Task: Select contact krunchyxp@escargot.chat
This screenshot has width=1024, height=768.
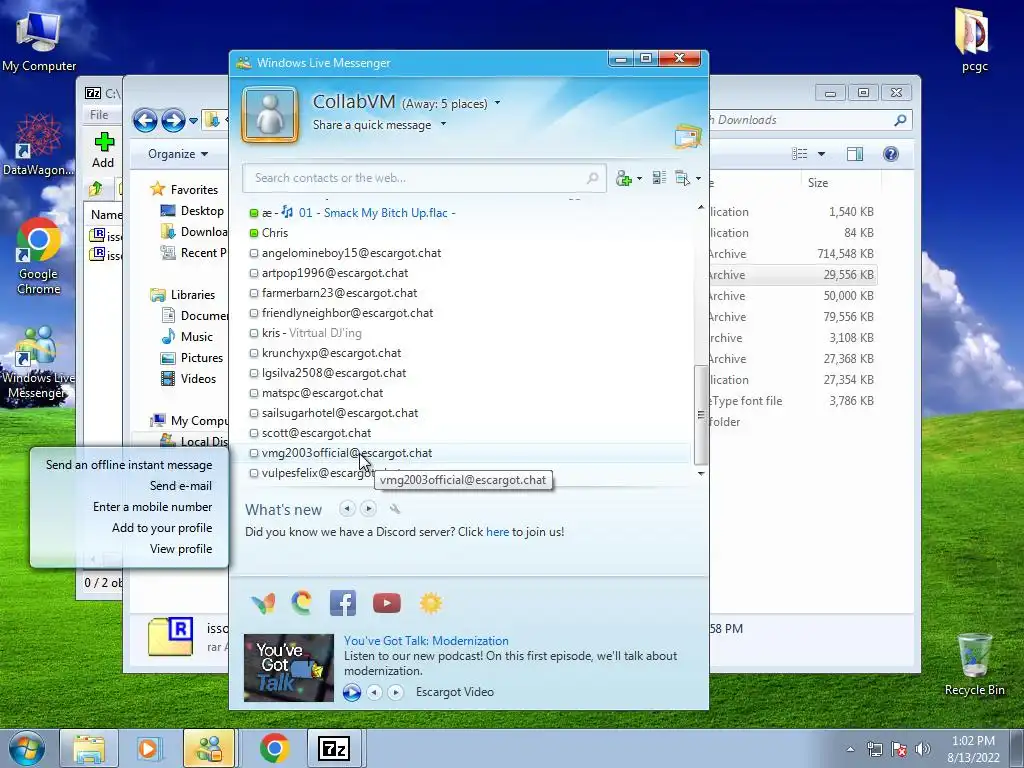Action: (331, 353)
